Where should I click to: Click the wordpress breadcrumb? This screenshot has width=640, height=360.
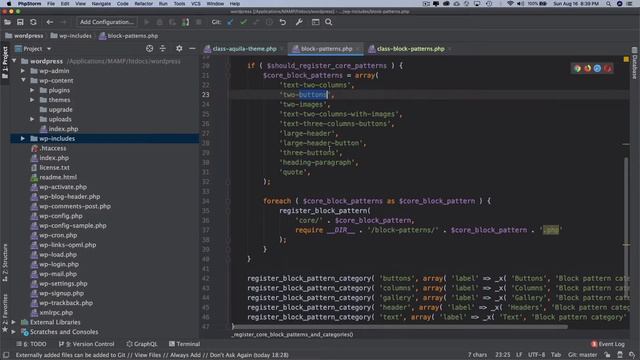24,36
